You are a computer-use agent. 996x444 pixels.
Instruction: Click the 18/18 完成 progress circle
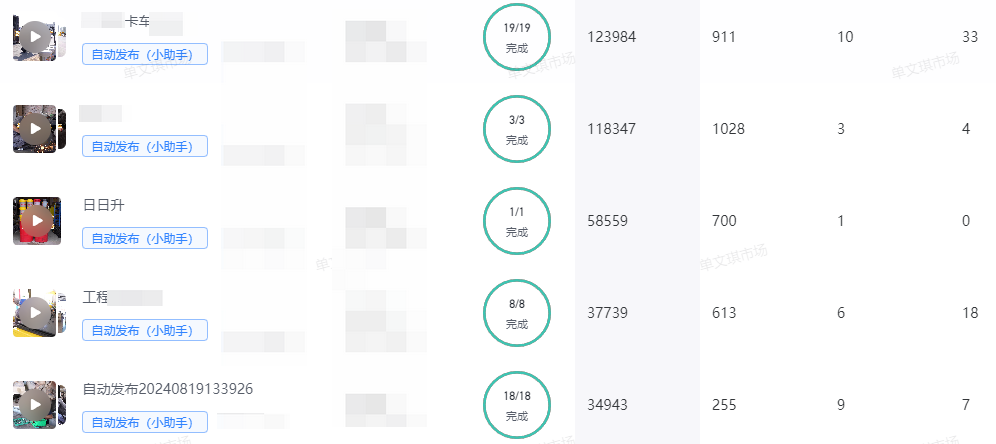[516, 405]
